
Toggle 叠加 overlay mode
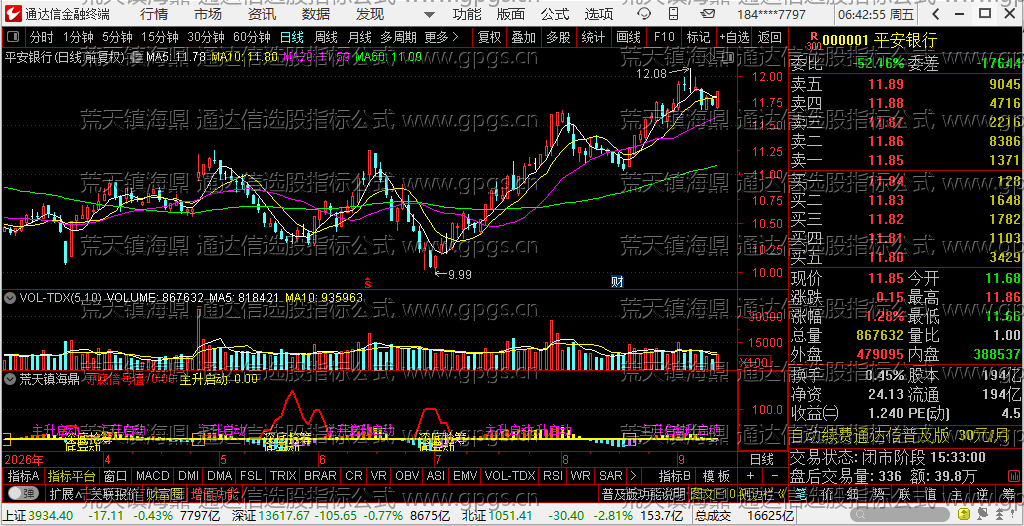(x=523, y=37)
